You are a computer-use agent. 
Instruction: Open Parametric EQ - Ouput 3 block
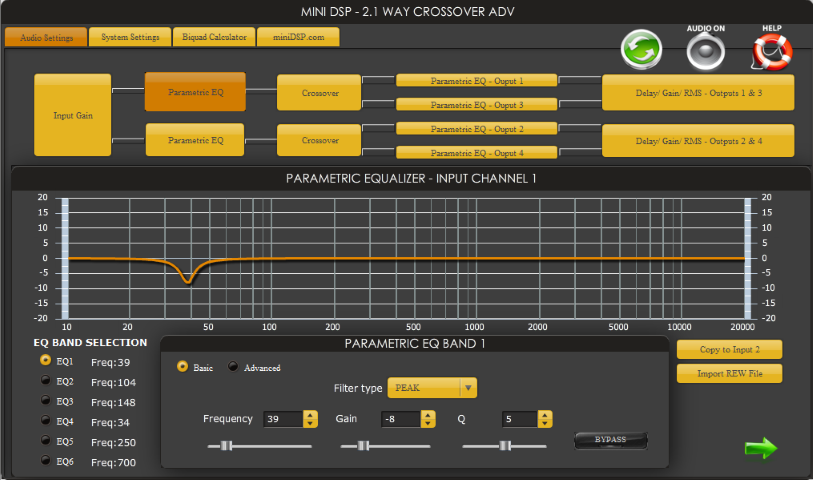476,104
